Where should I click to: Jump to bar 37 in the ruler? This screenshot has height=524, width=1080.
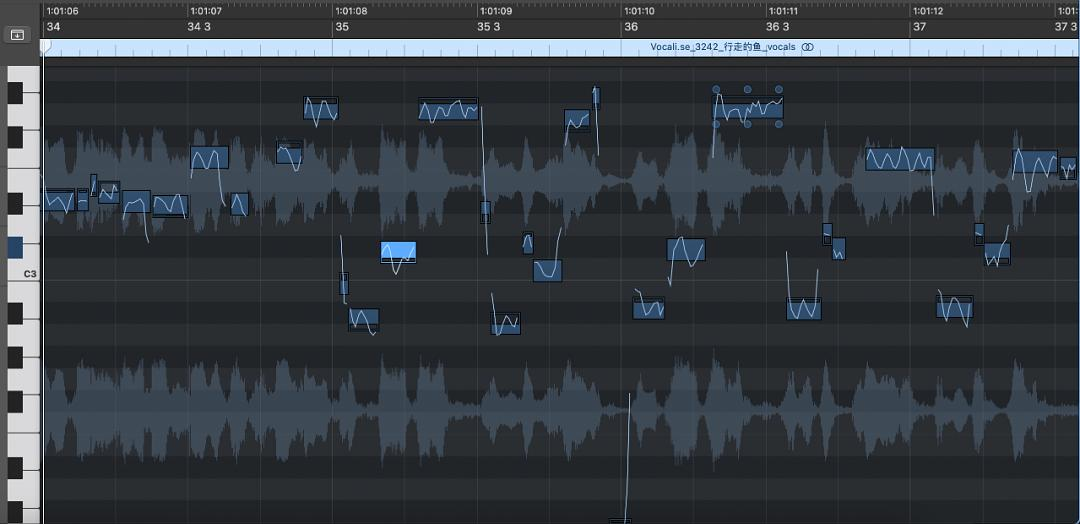(919, 27)
